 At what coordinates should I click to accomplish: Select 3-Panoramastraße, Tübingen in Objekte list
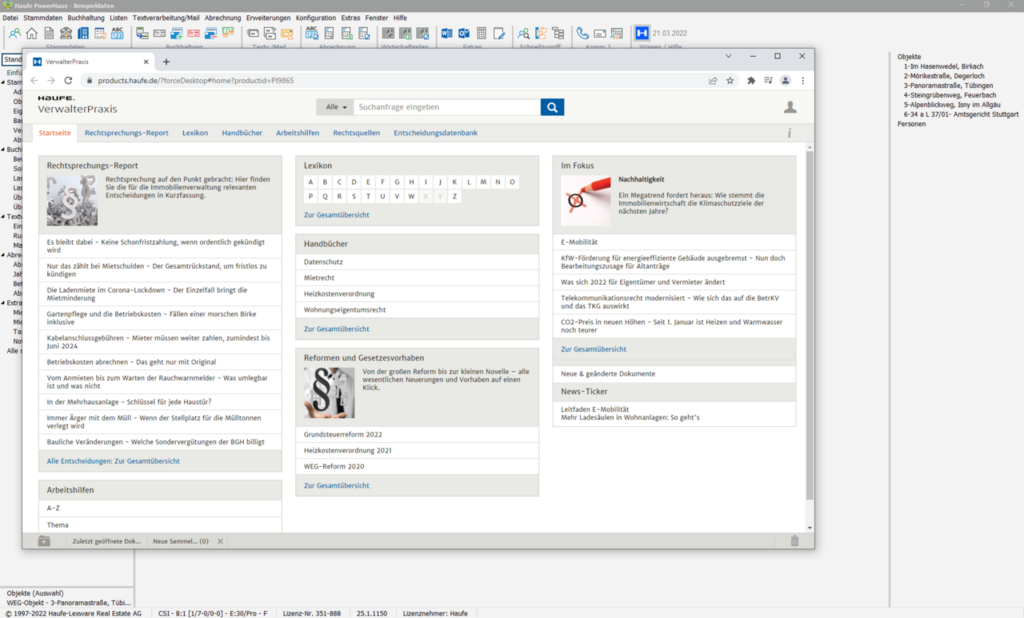pyautogui.click(x=948, y=86)
